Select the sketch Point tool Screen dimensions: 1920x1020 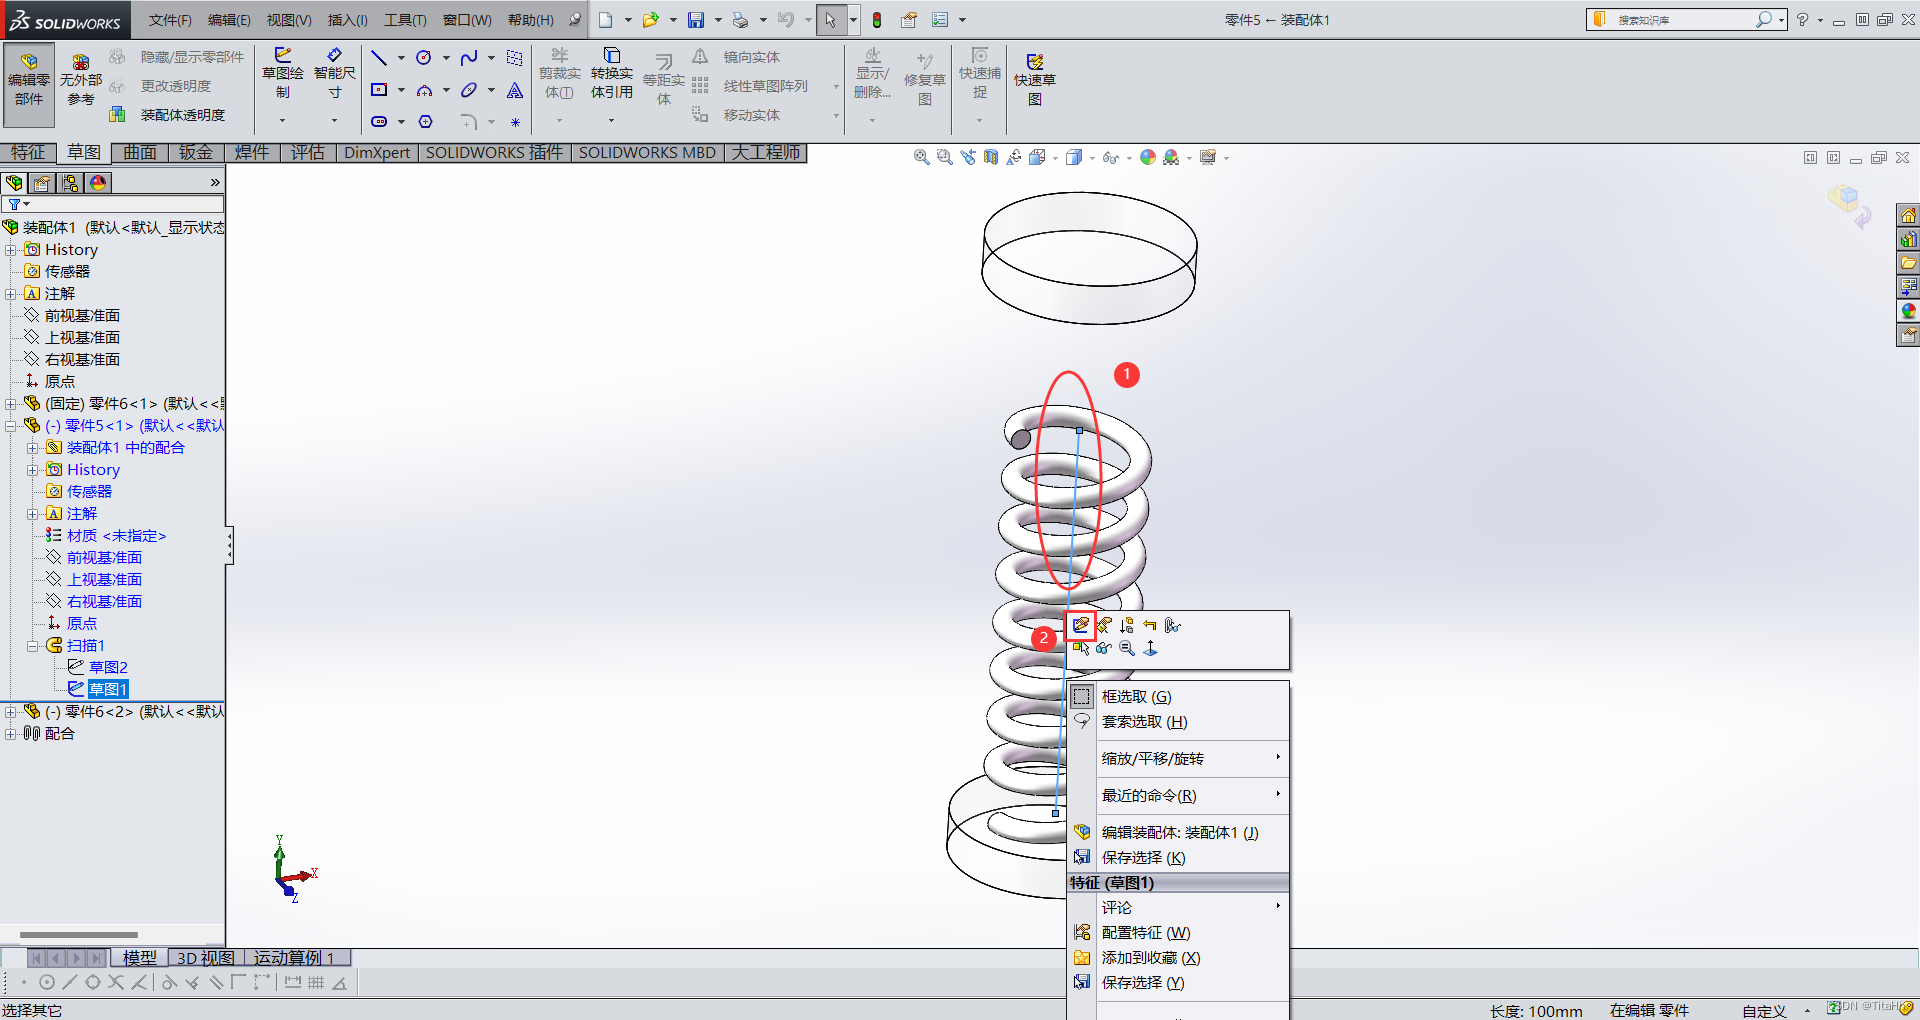(515, 123)
